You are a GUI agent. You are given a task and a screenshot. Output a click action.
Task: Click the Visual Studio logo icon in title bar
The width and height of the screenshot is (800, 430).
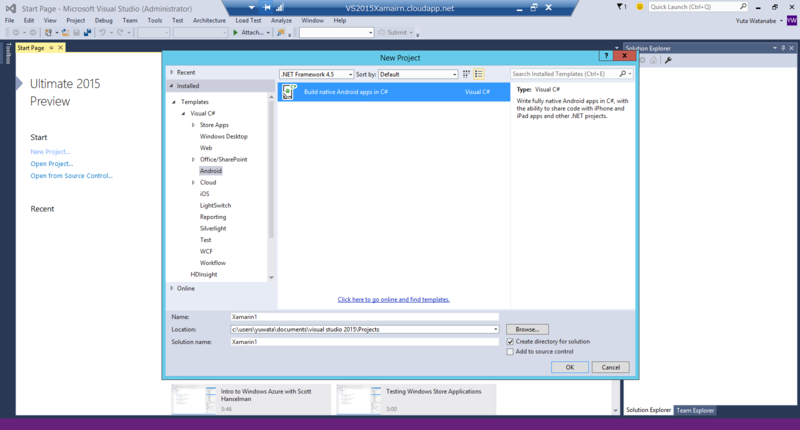point(10,8)
